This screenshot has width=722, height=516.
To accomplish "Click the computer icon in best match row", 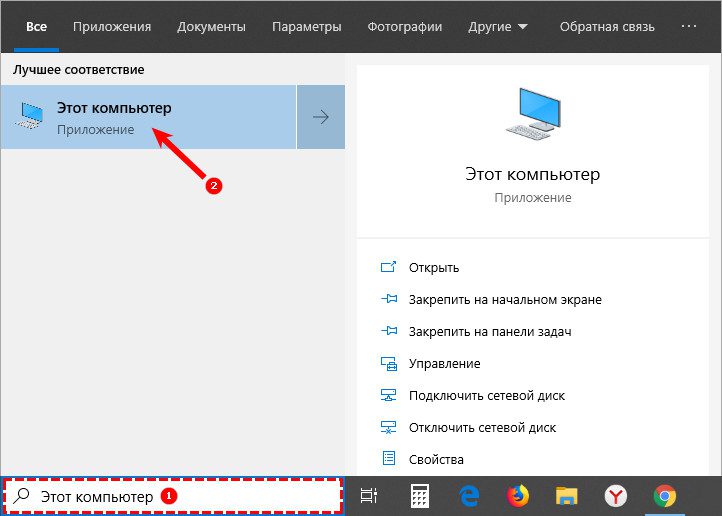I will pos(30,116).
